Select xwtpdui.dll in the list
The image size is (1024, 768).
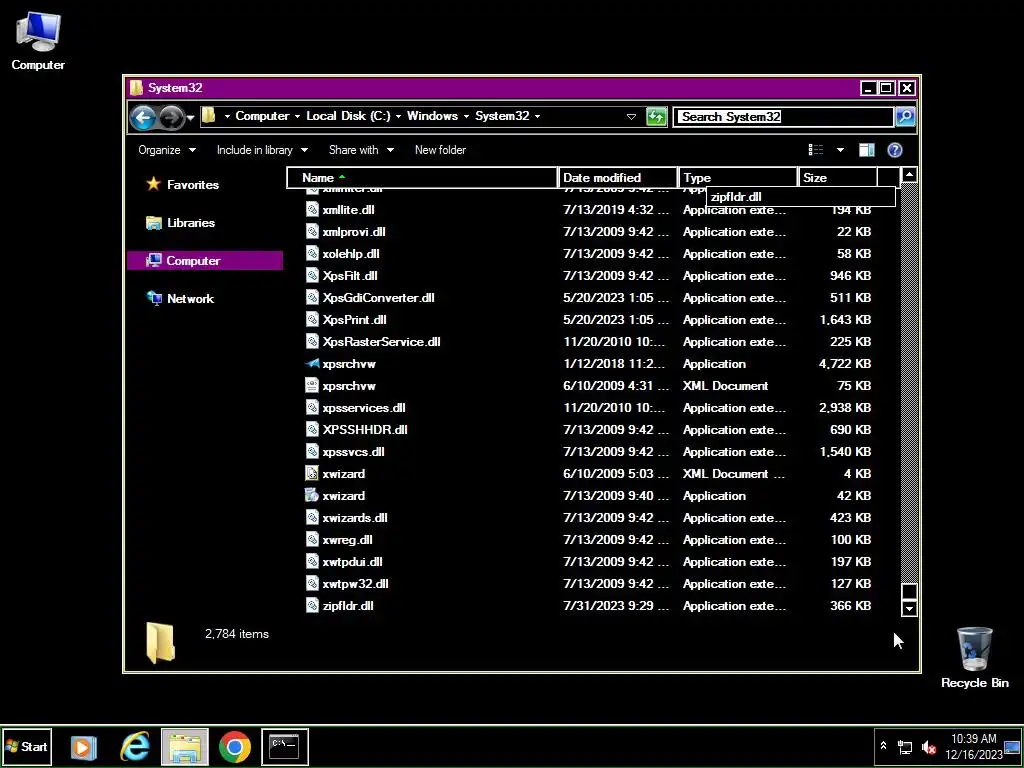352,562
